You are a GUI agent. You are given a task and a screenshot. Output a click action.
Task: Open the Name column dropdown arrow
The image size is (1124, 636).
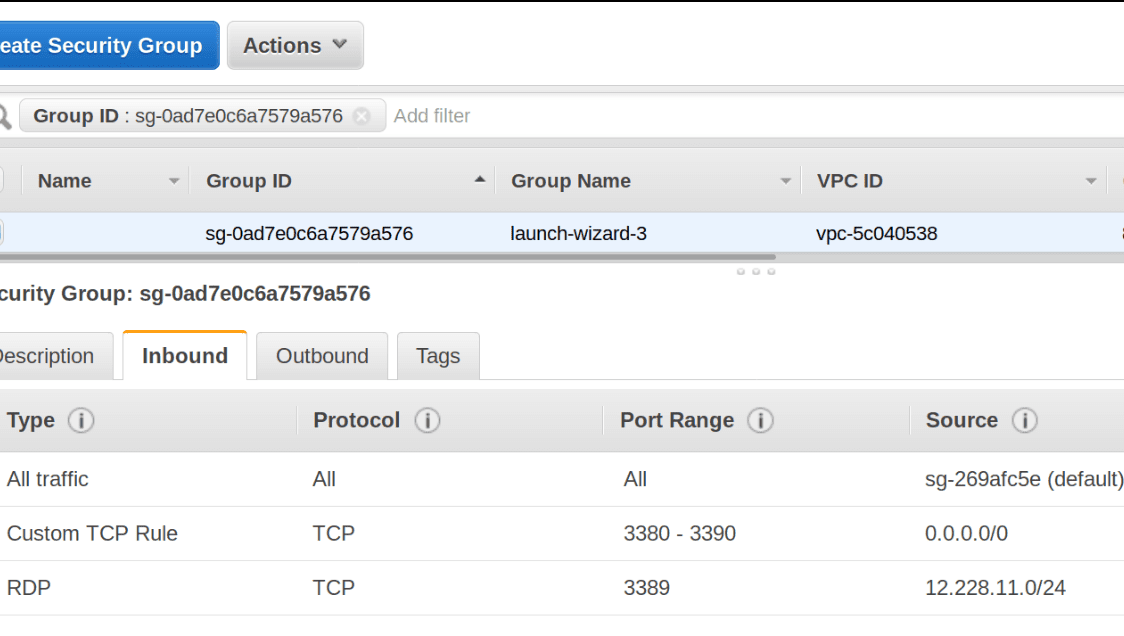(x=174, y=181)
